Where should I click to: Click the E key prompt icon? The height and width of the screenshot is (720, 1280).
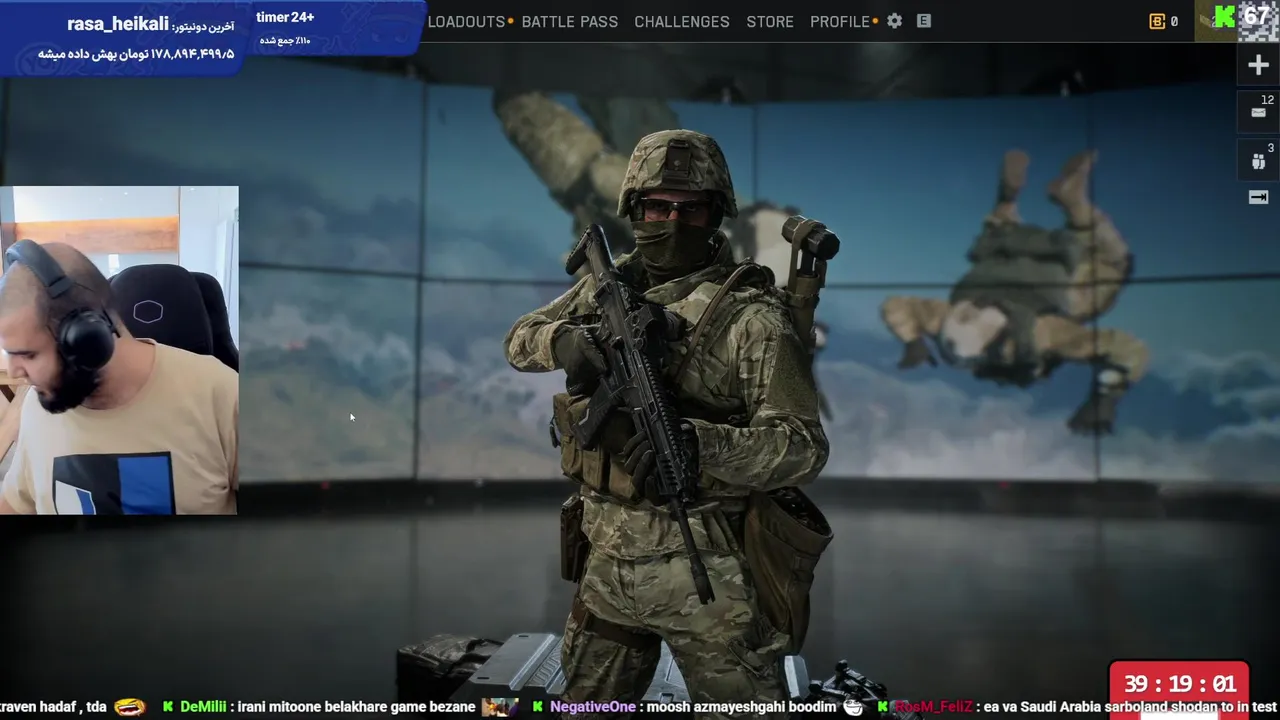pyautogui.click(x=924, y=21)
